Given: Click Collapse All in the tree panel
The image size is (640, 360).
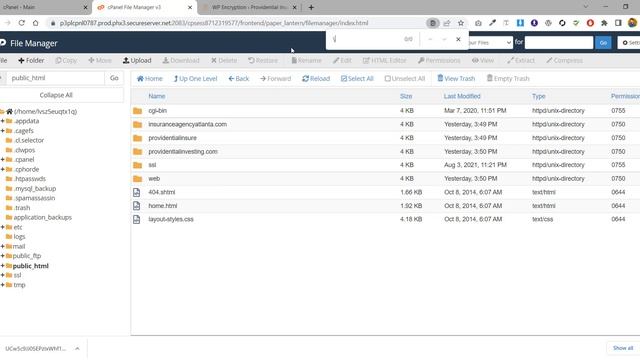Looking at the screenshot, I should coord(56,95).
